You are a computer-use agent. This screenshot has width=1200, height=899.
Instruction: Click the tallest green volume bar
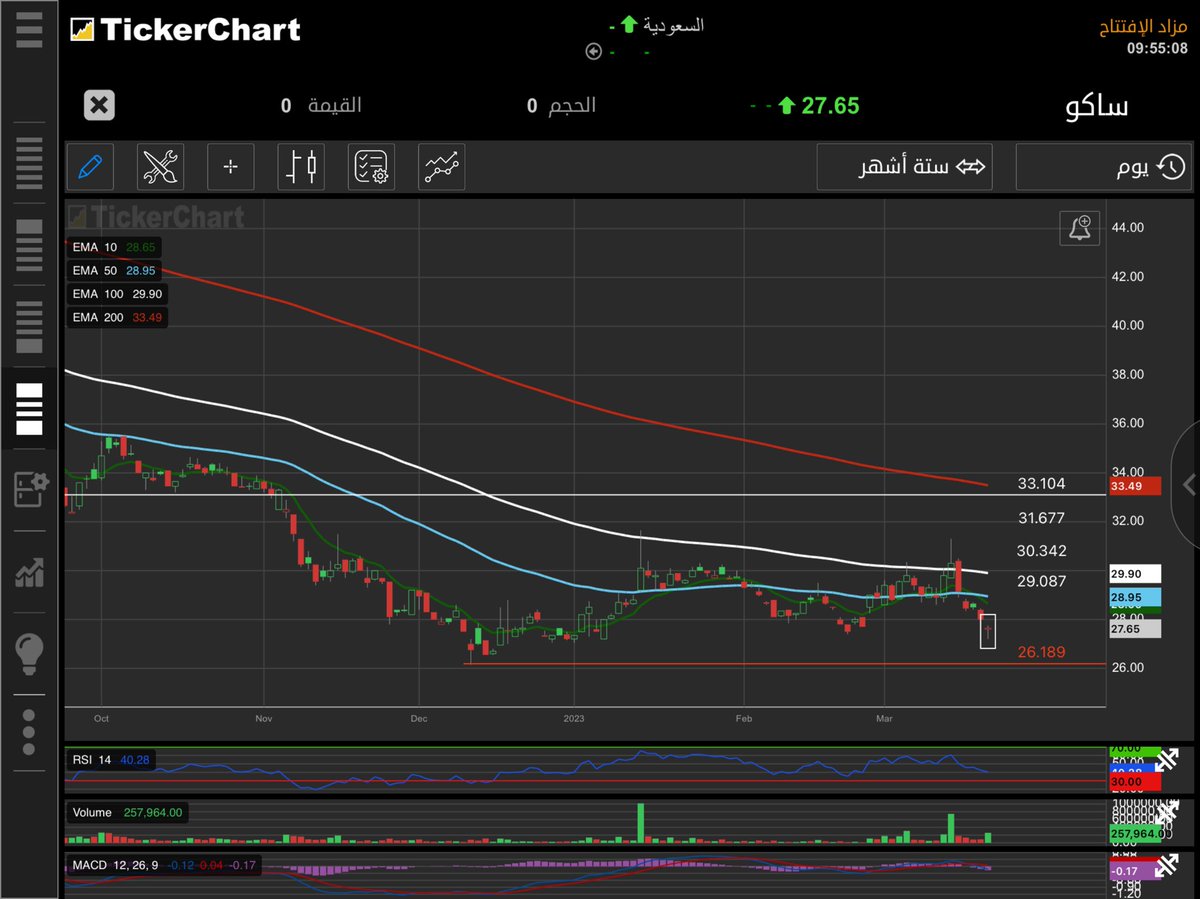pos(640,822)
